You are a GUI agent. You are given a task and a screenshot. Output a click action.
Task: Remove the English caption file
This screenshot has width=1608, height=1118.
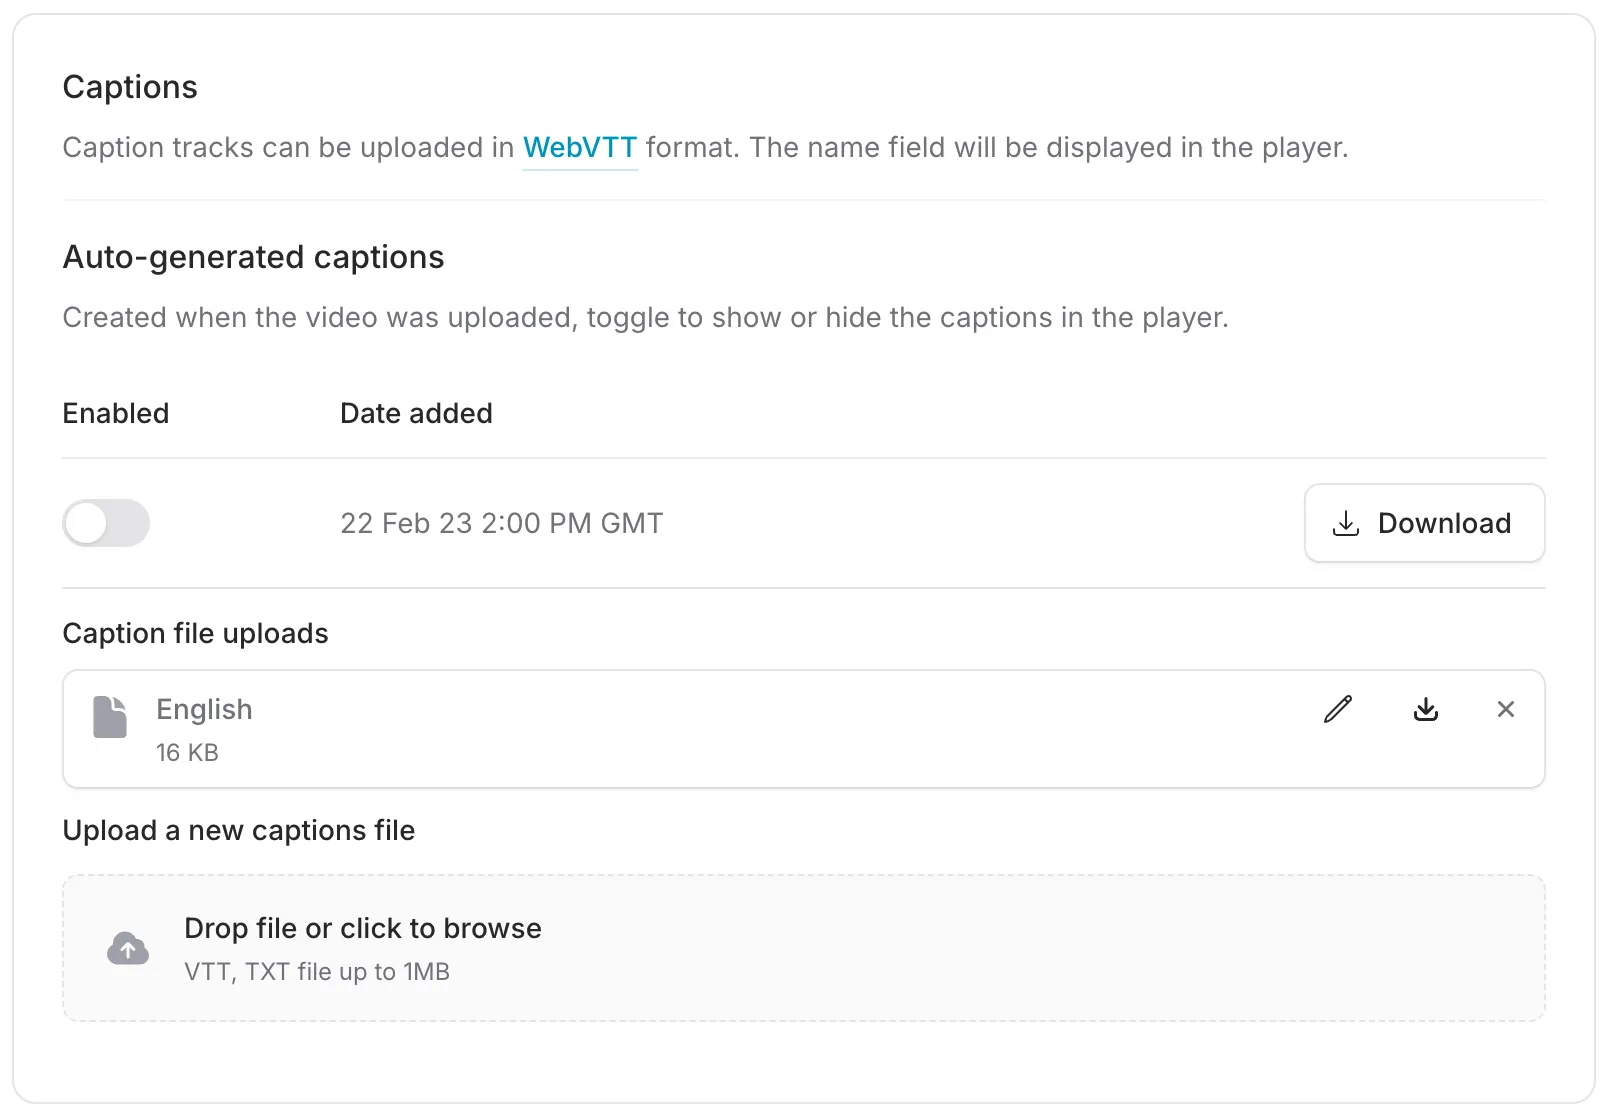pyautogui.click(x=1505, y=709)
